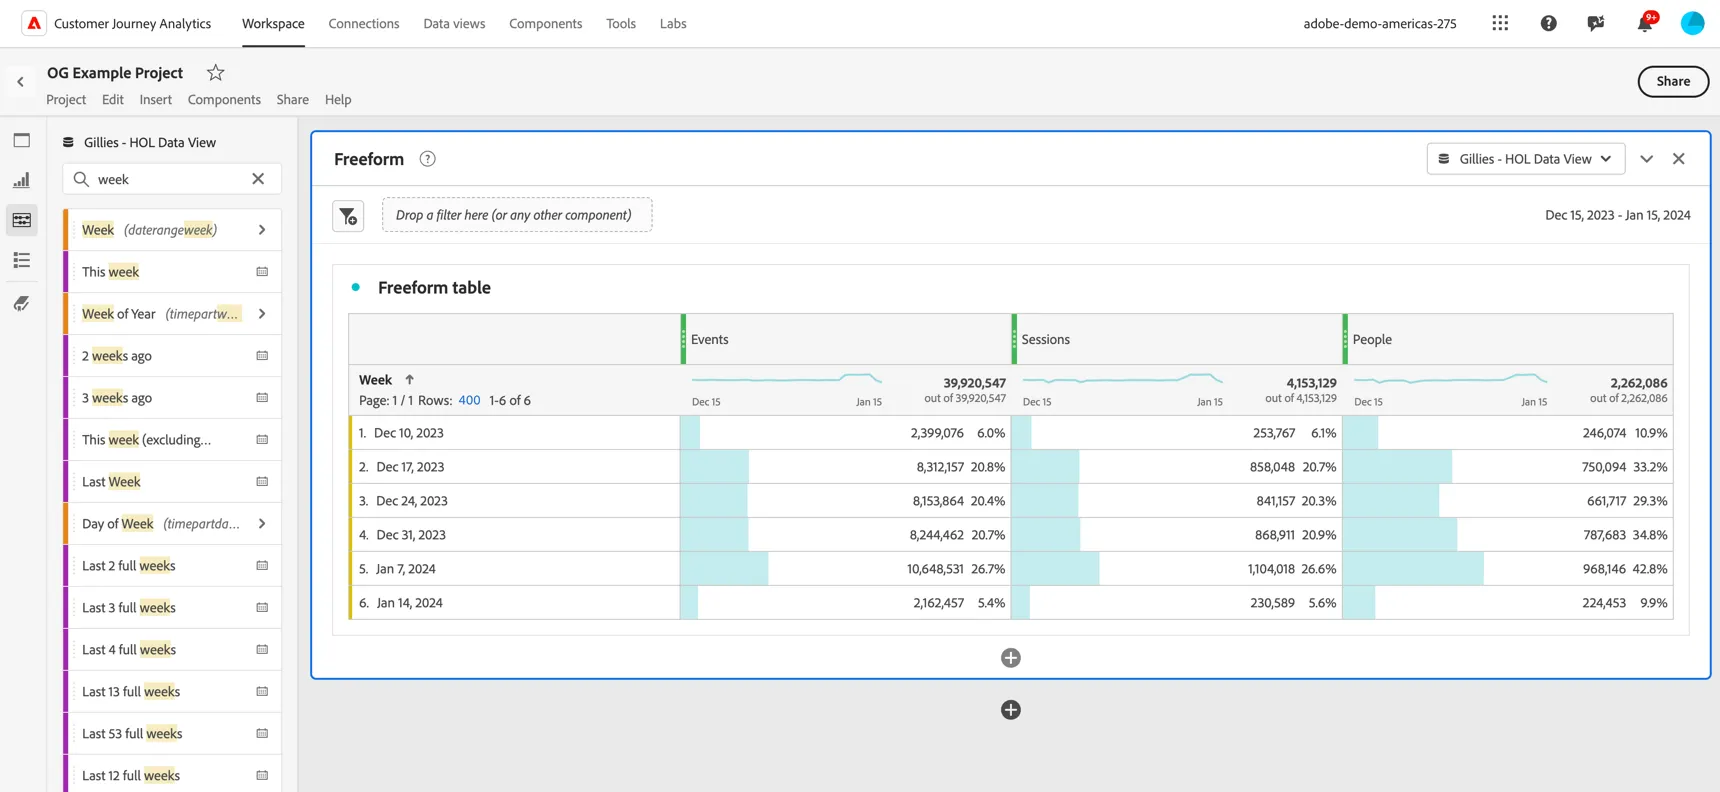Open notifications bell icon
1720x792 pixels.
[1645, 23]
